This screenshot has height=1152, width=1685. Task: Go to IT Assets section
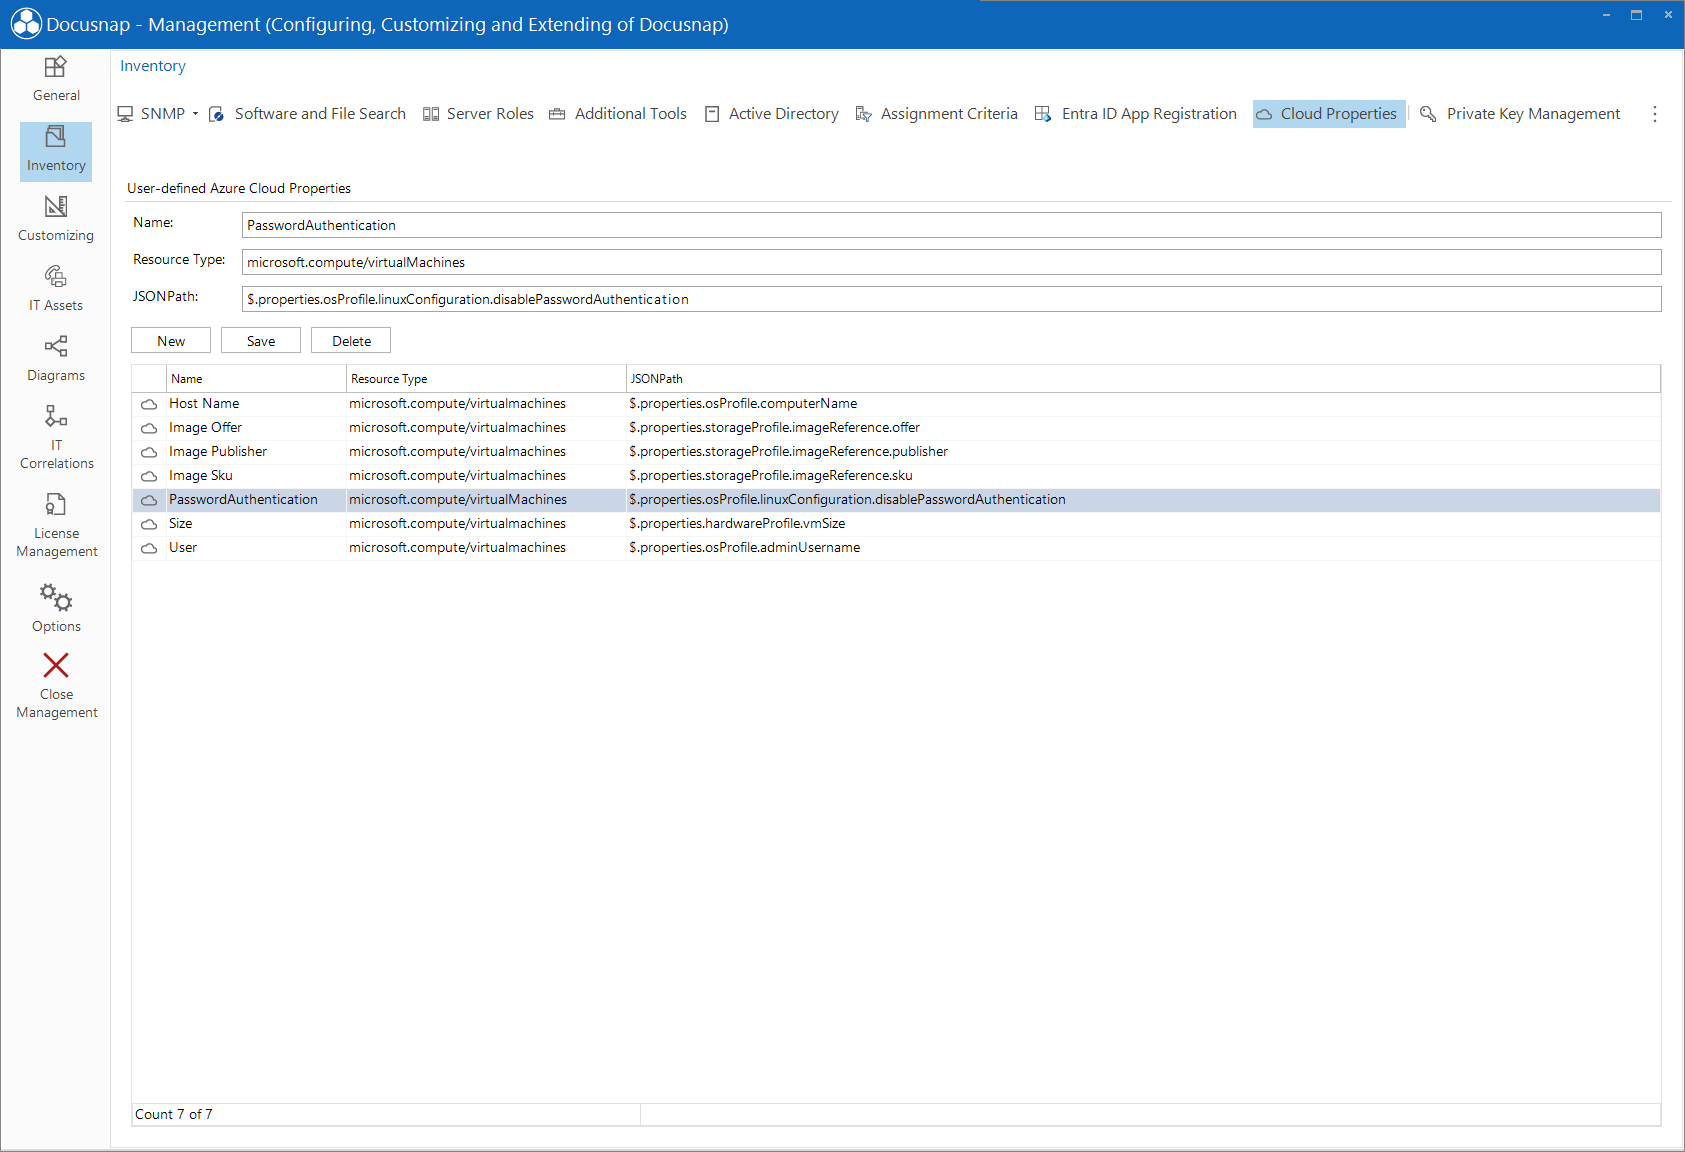coord(56,290)
